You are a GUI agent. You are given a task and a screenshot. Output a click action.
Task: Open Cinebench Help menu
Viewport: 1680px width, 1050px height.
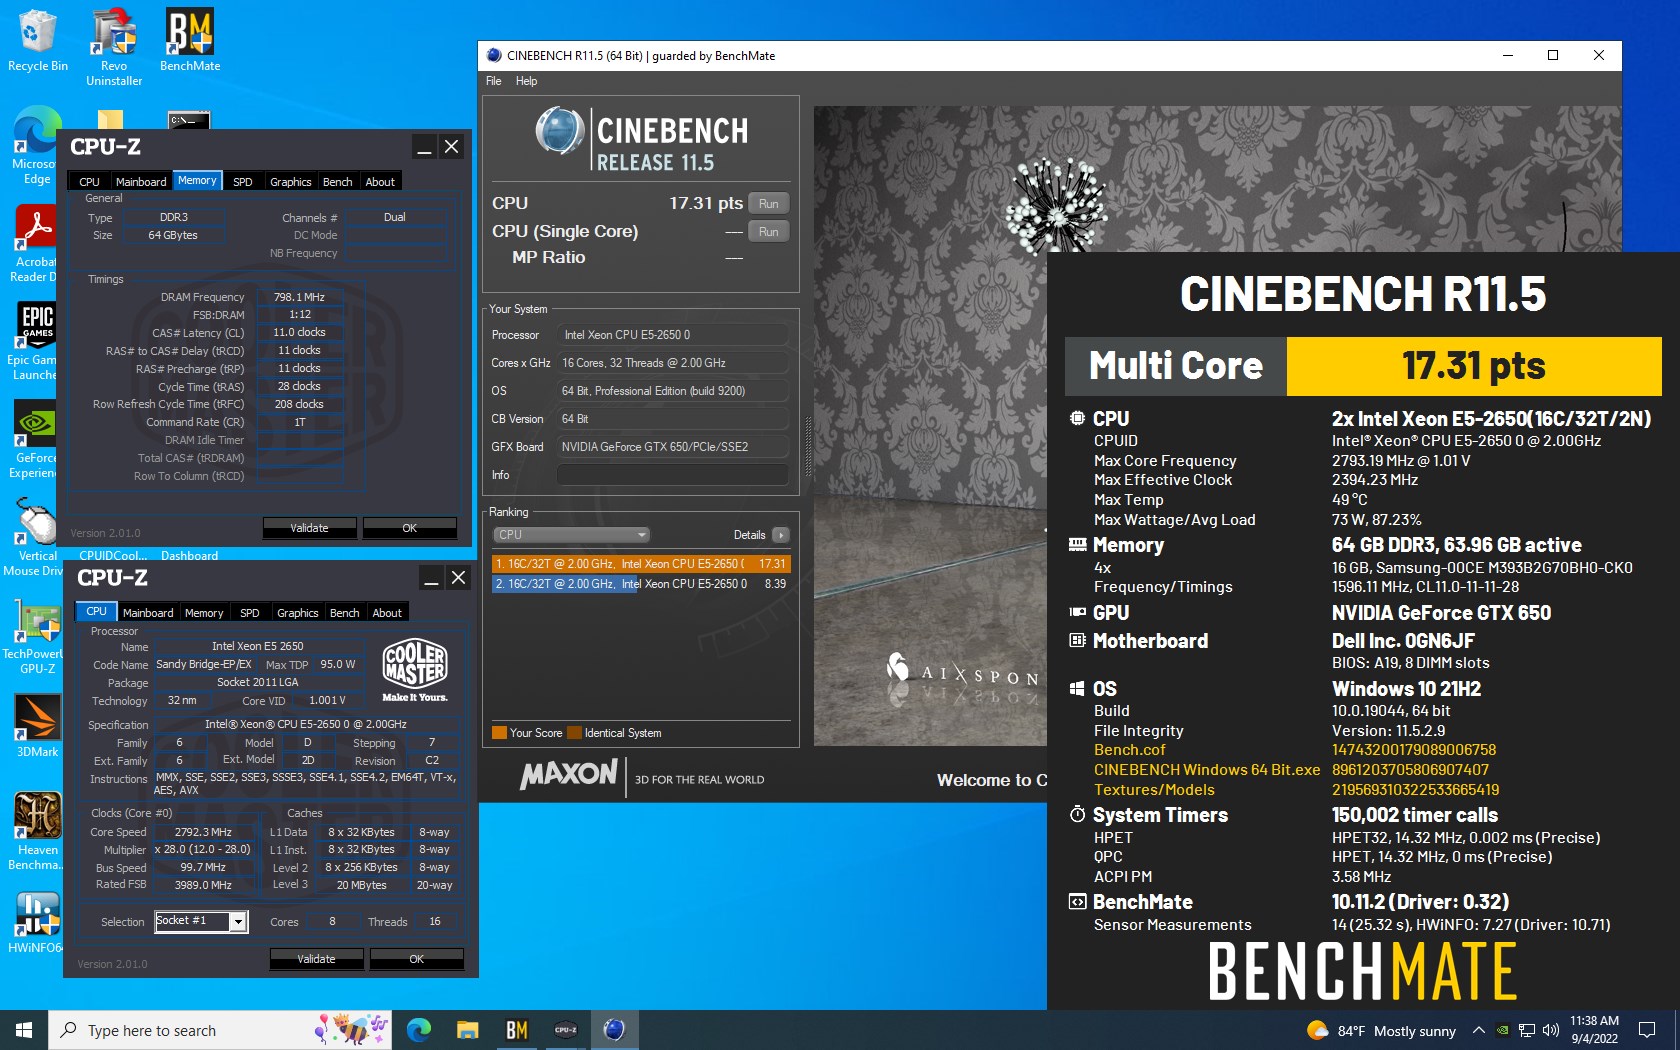[526, 81]
